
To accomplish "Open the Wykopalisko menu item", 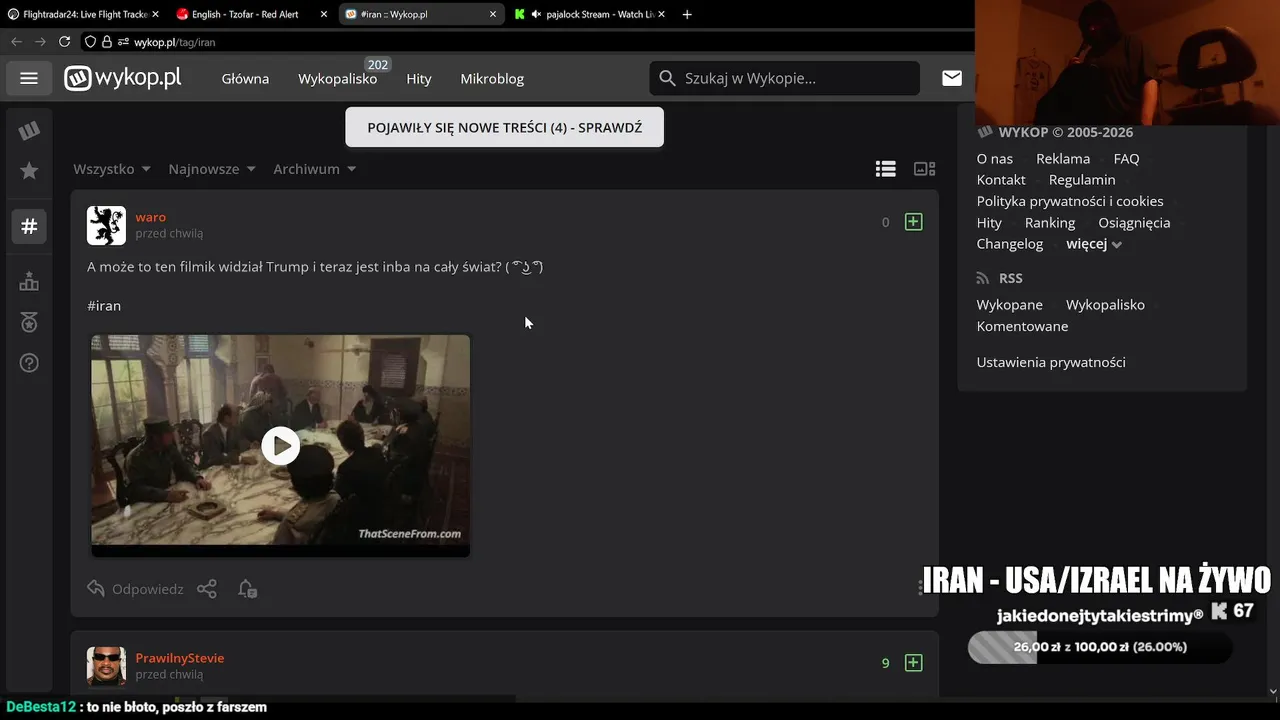I will click(337, 78).
